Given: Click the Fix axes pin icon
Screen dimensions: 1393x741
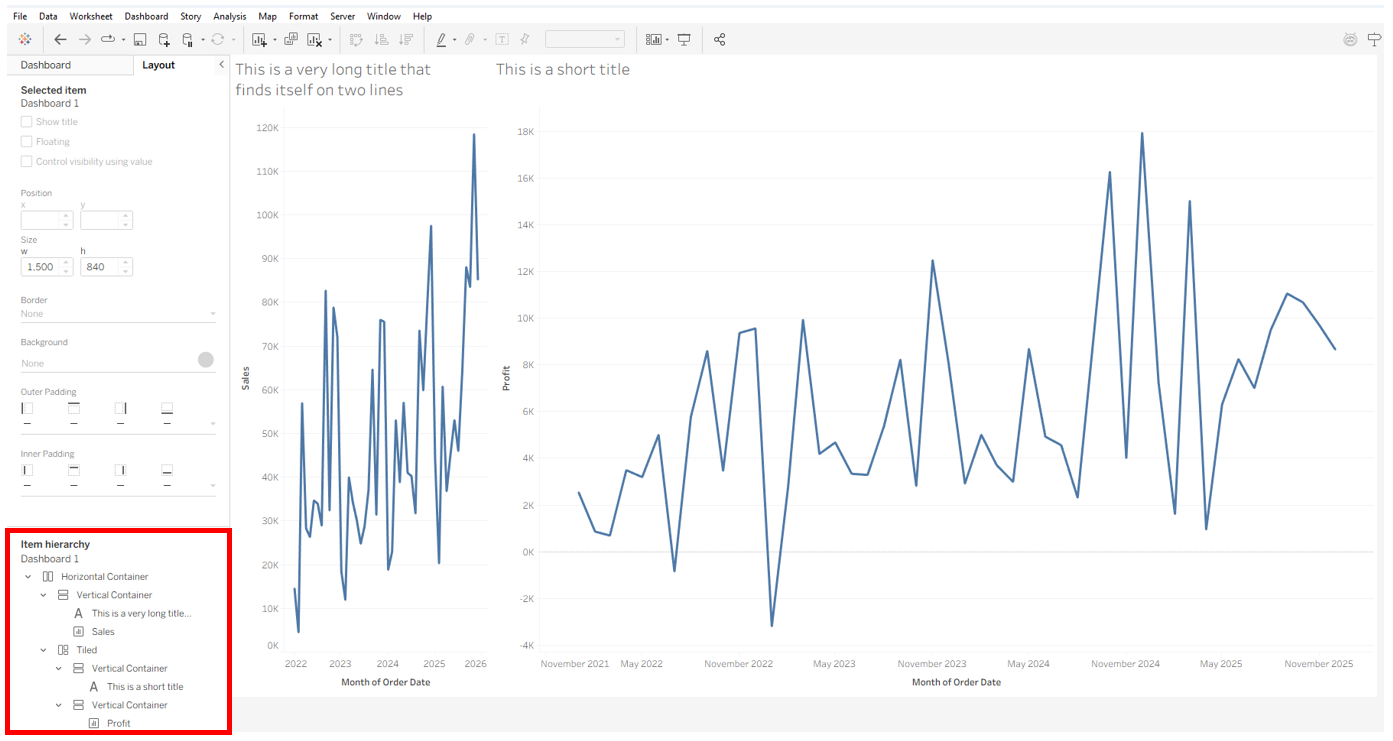Looking at the screenshot, I should coord(525,39).
